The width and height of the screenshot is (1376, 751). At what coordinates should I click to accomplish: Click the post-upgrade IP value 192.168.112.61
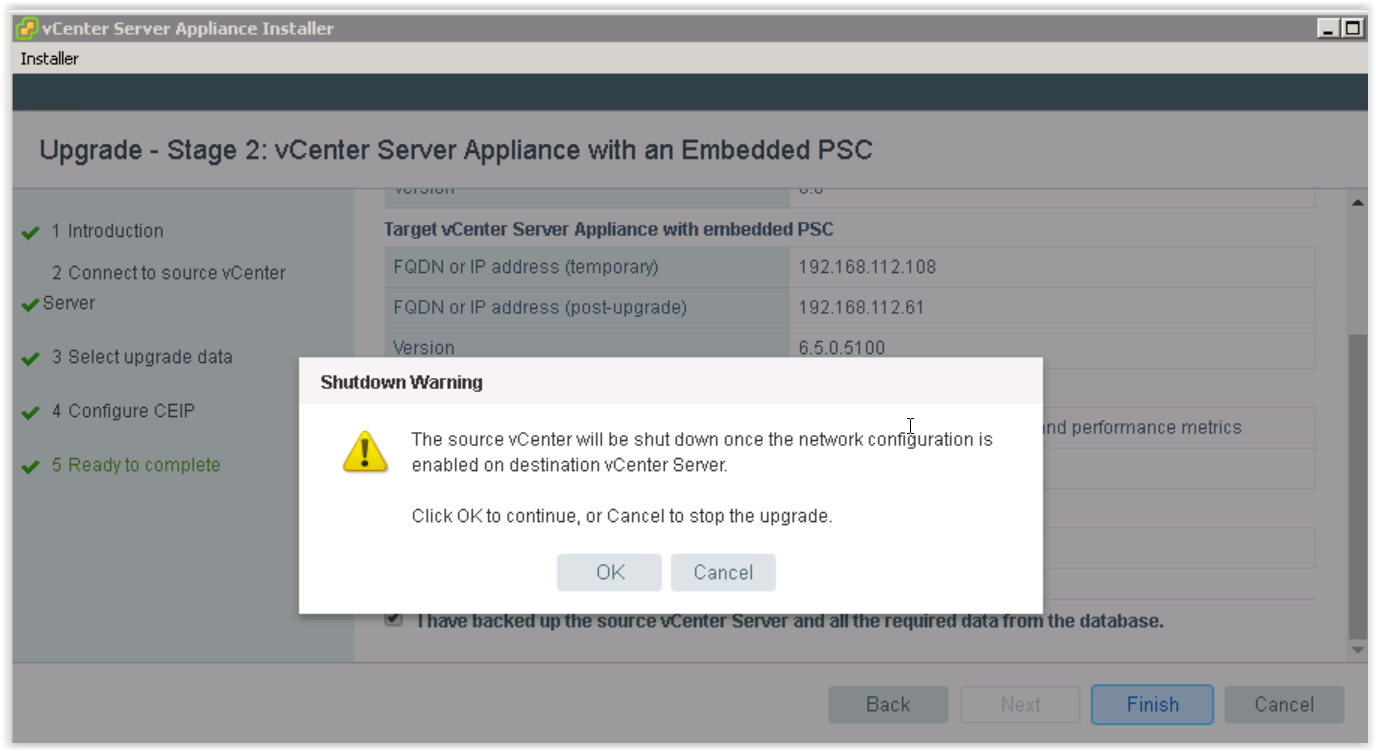coord(861,307)
